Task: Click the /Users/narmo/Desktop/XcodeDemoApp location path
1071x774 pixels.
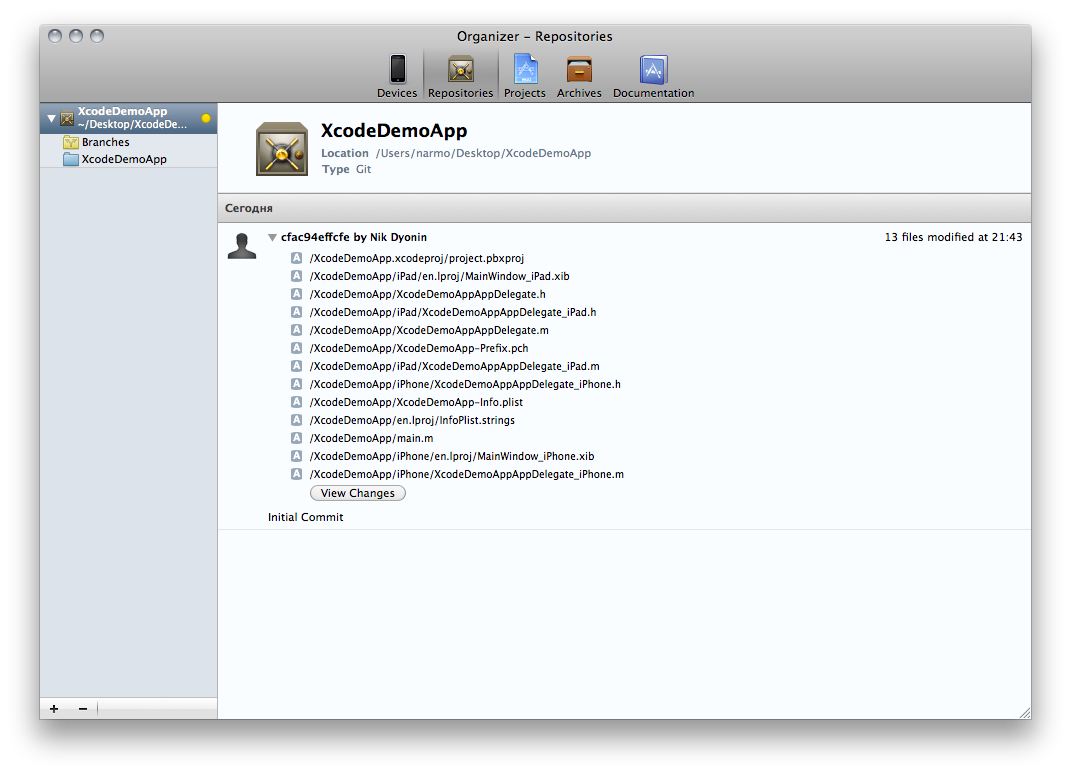Action: click(484, 153)
